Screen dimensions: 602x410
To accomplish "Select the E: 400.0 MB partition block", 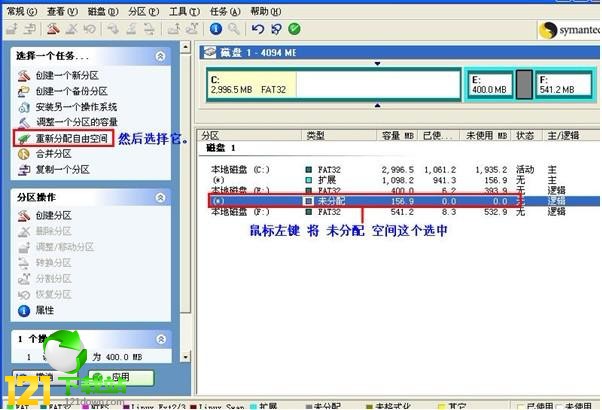I will tap(490, 84).
